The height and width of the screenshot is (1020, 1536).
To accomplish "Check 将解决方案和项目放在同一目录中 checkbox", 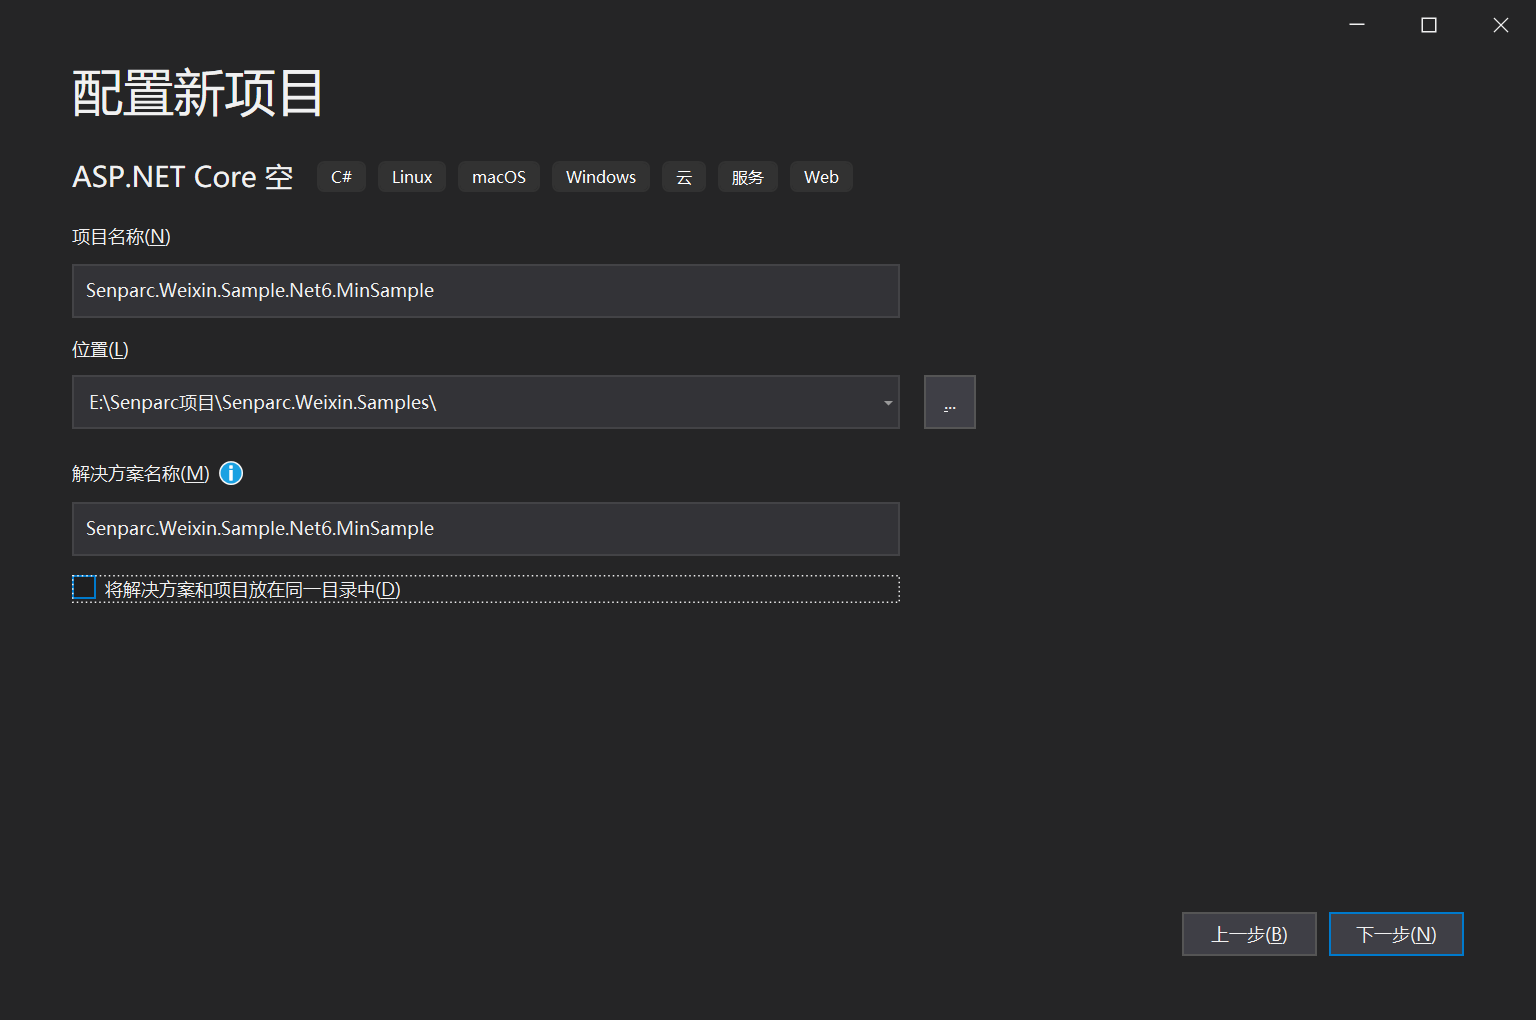I will 84,588.
